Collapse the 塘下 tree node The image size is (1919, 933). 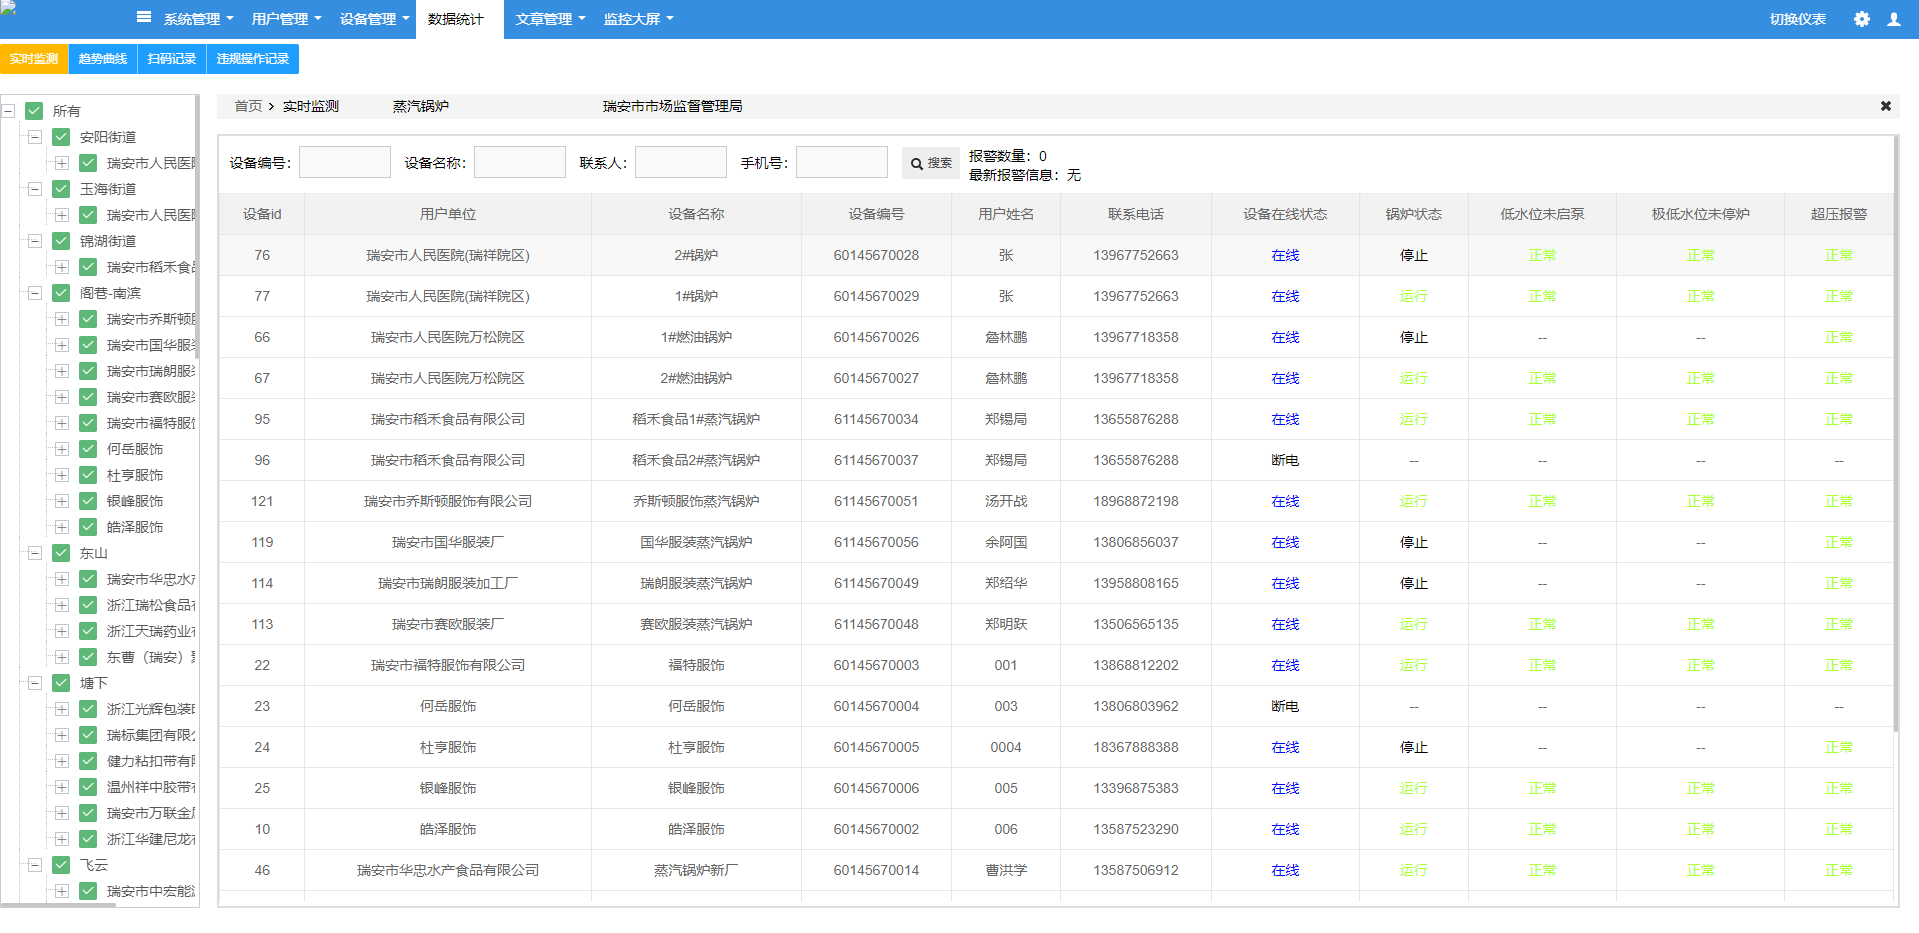coord(35,683)
